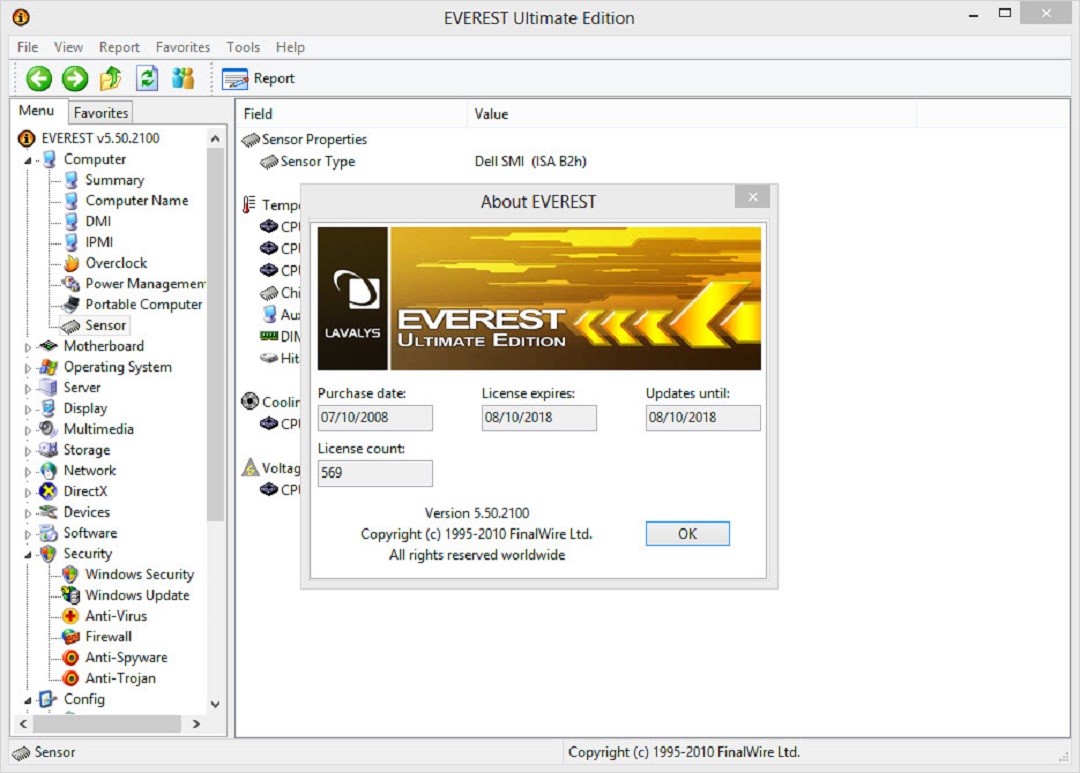This screenshot has height=773, width=1080.
Task: Collapse the Config tree node
Action: 28,700
